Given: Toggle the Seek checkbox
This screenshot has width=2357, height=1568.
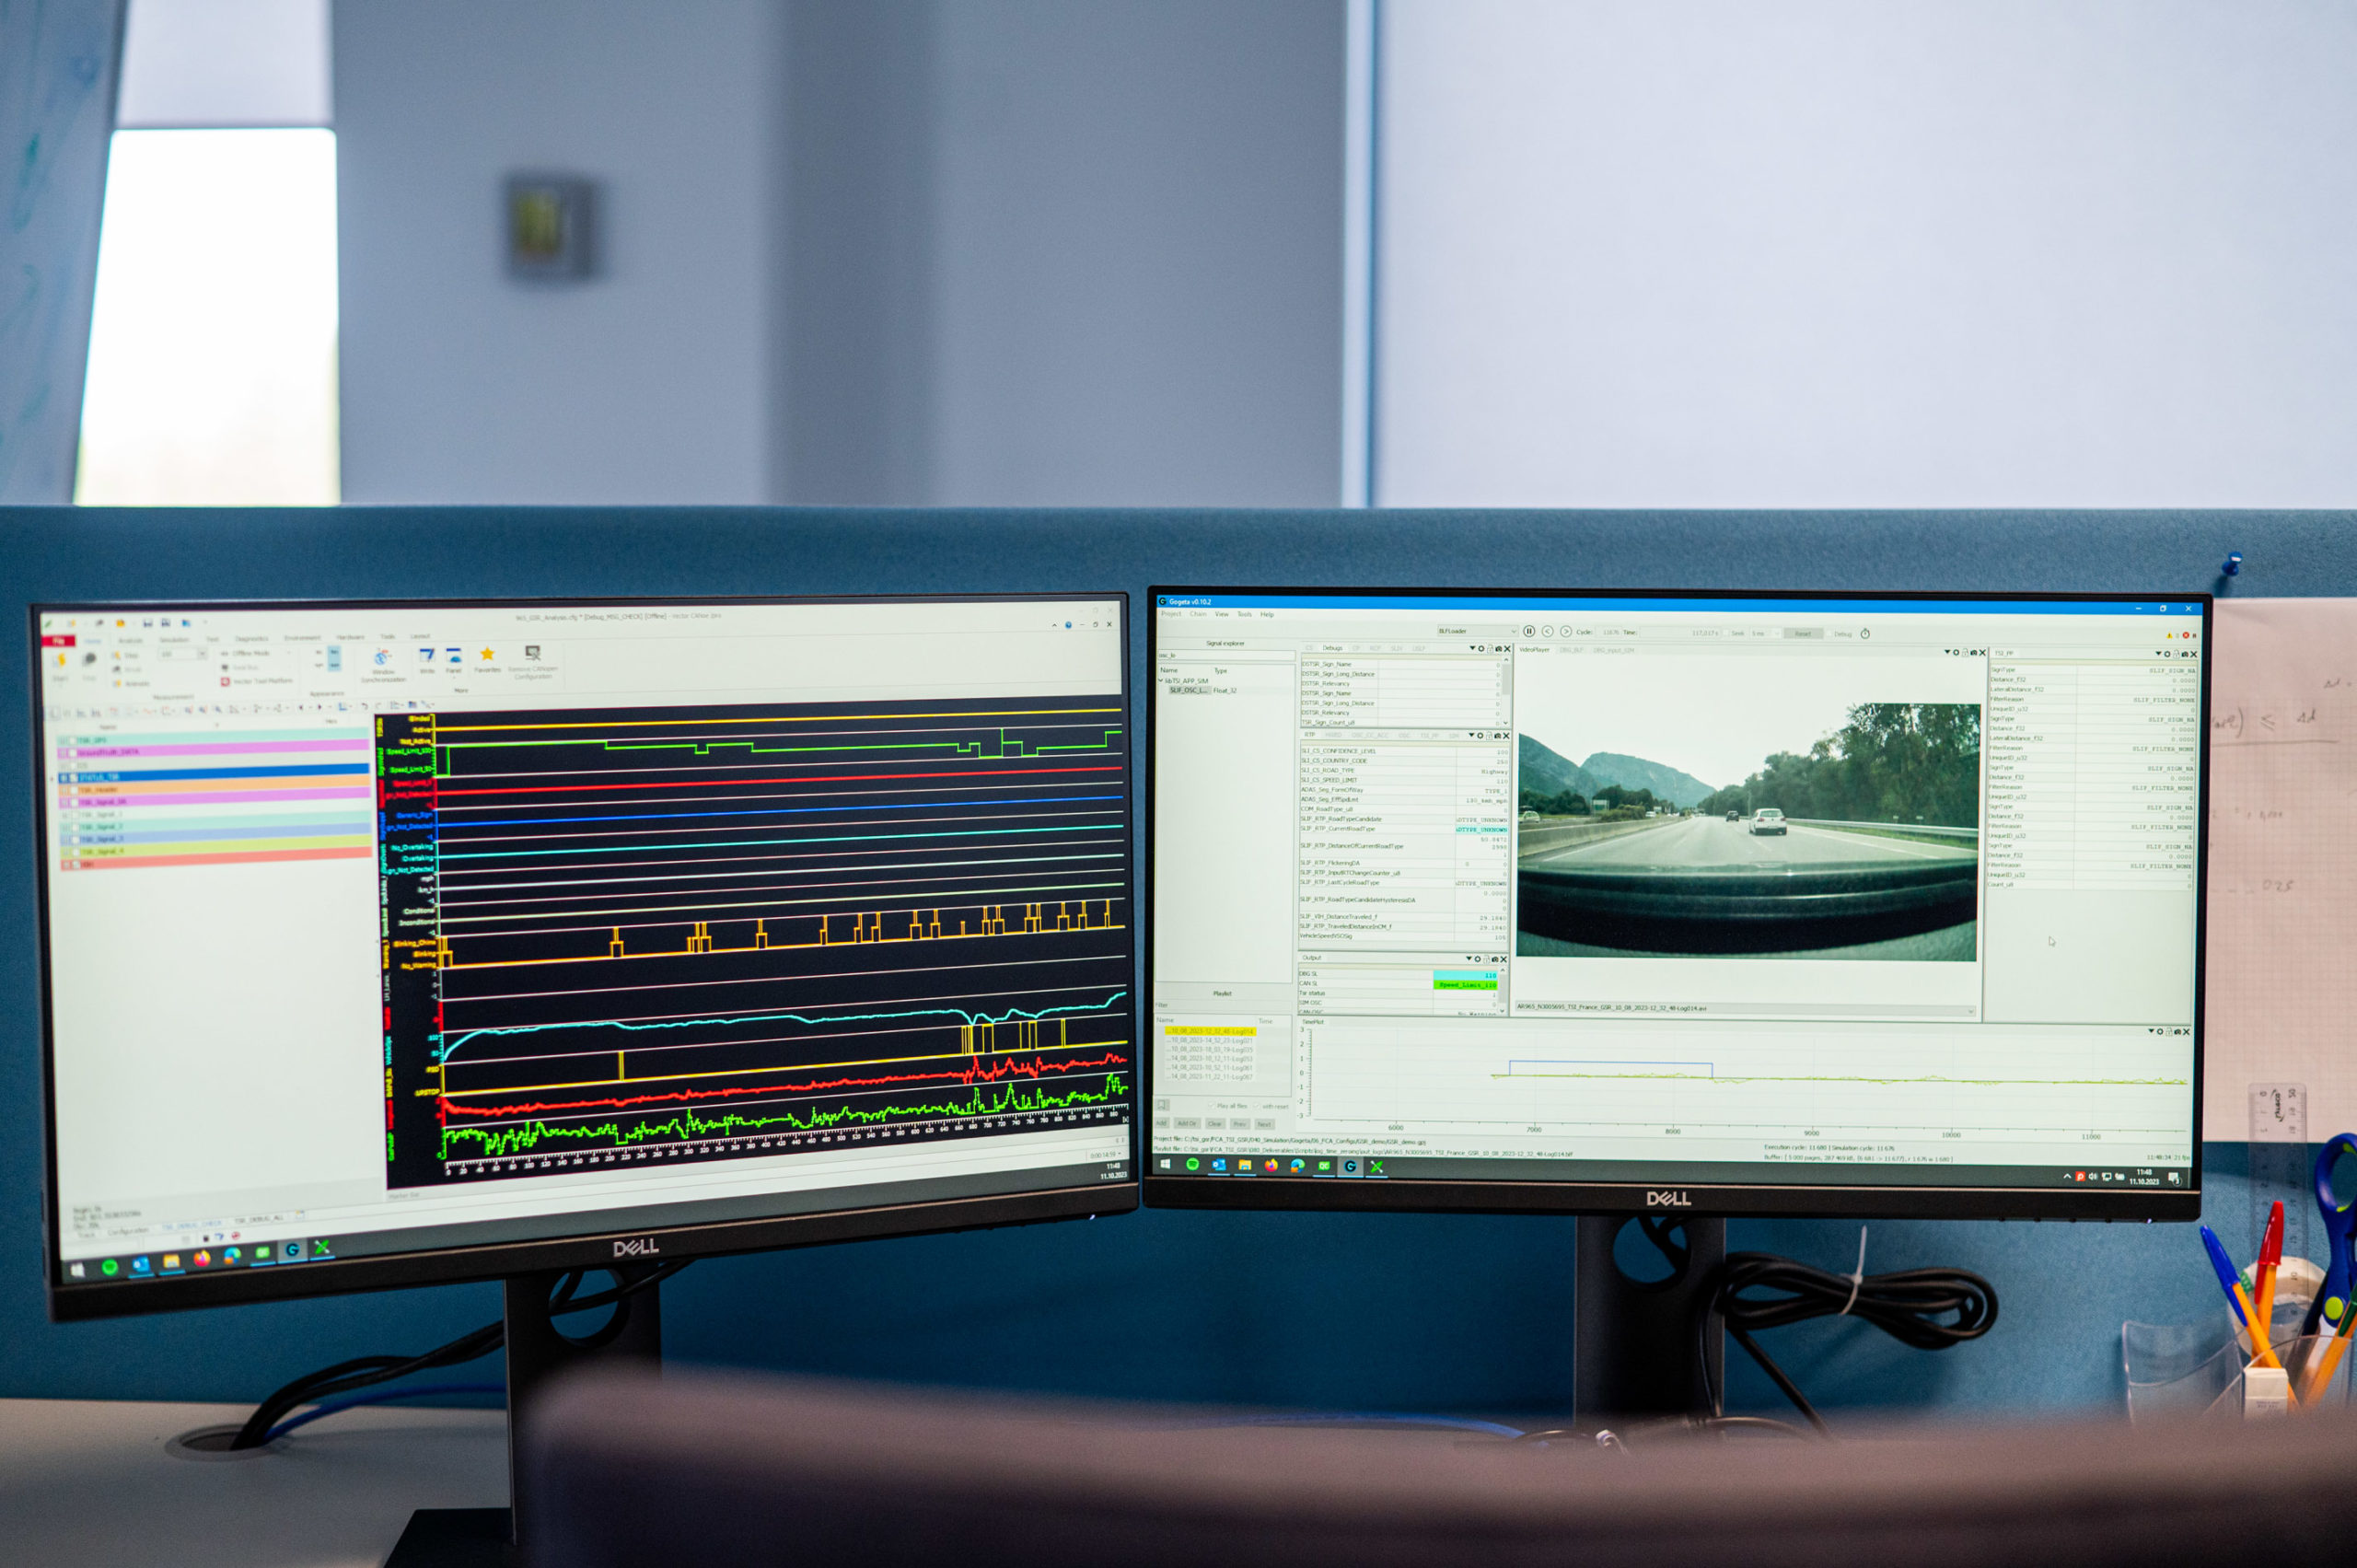Looking at the screenshot, I should click(1726, 634).
